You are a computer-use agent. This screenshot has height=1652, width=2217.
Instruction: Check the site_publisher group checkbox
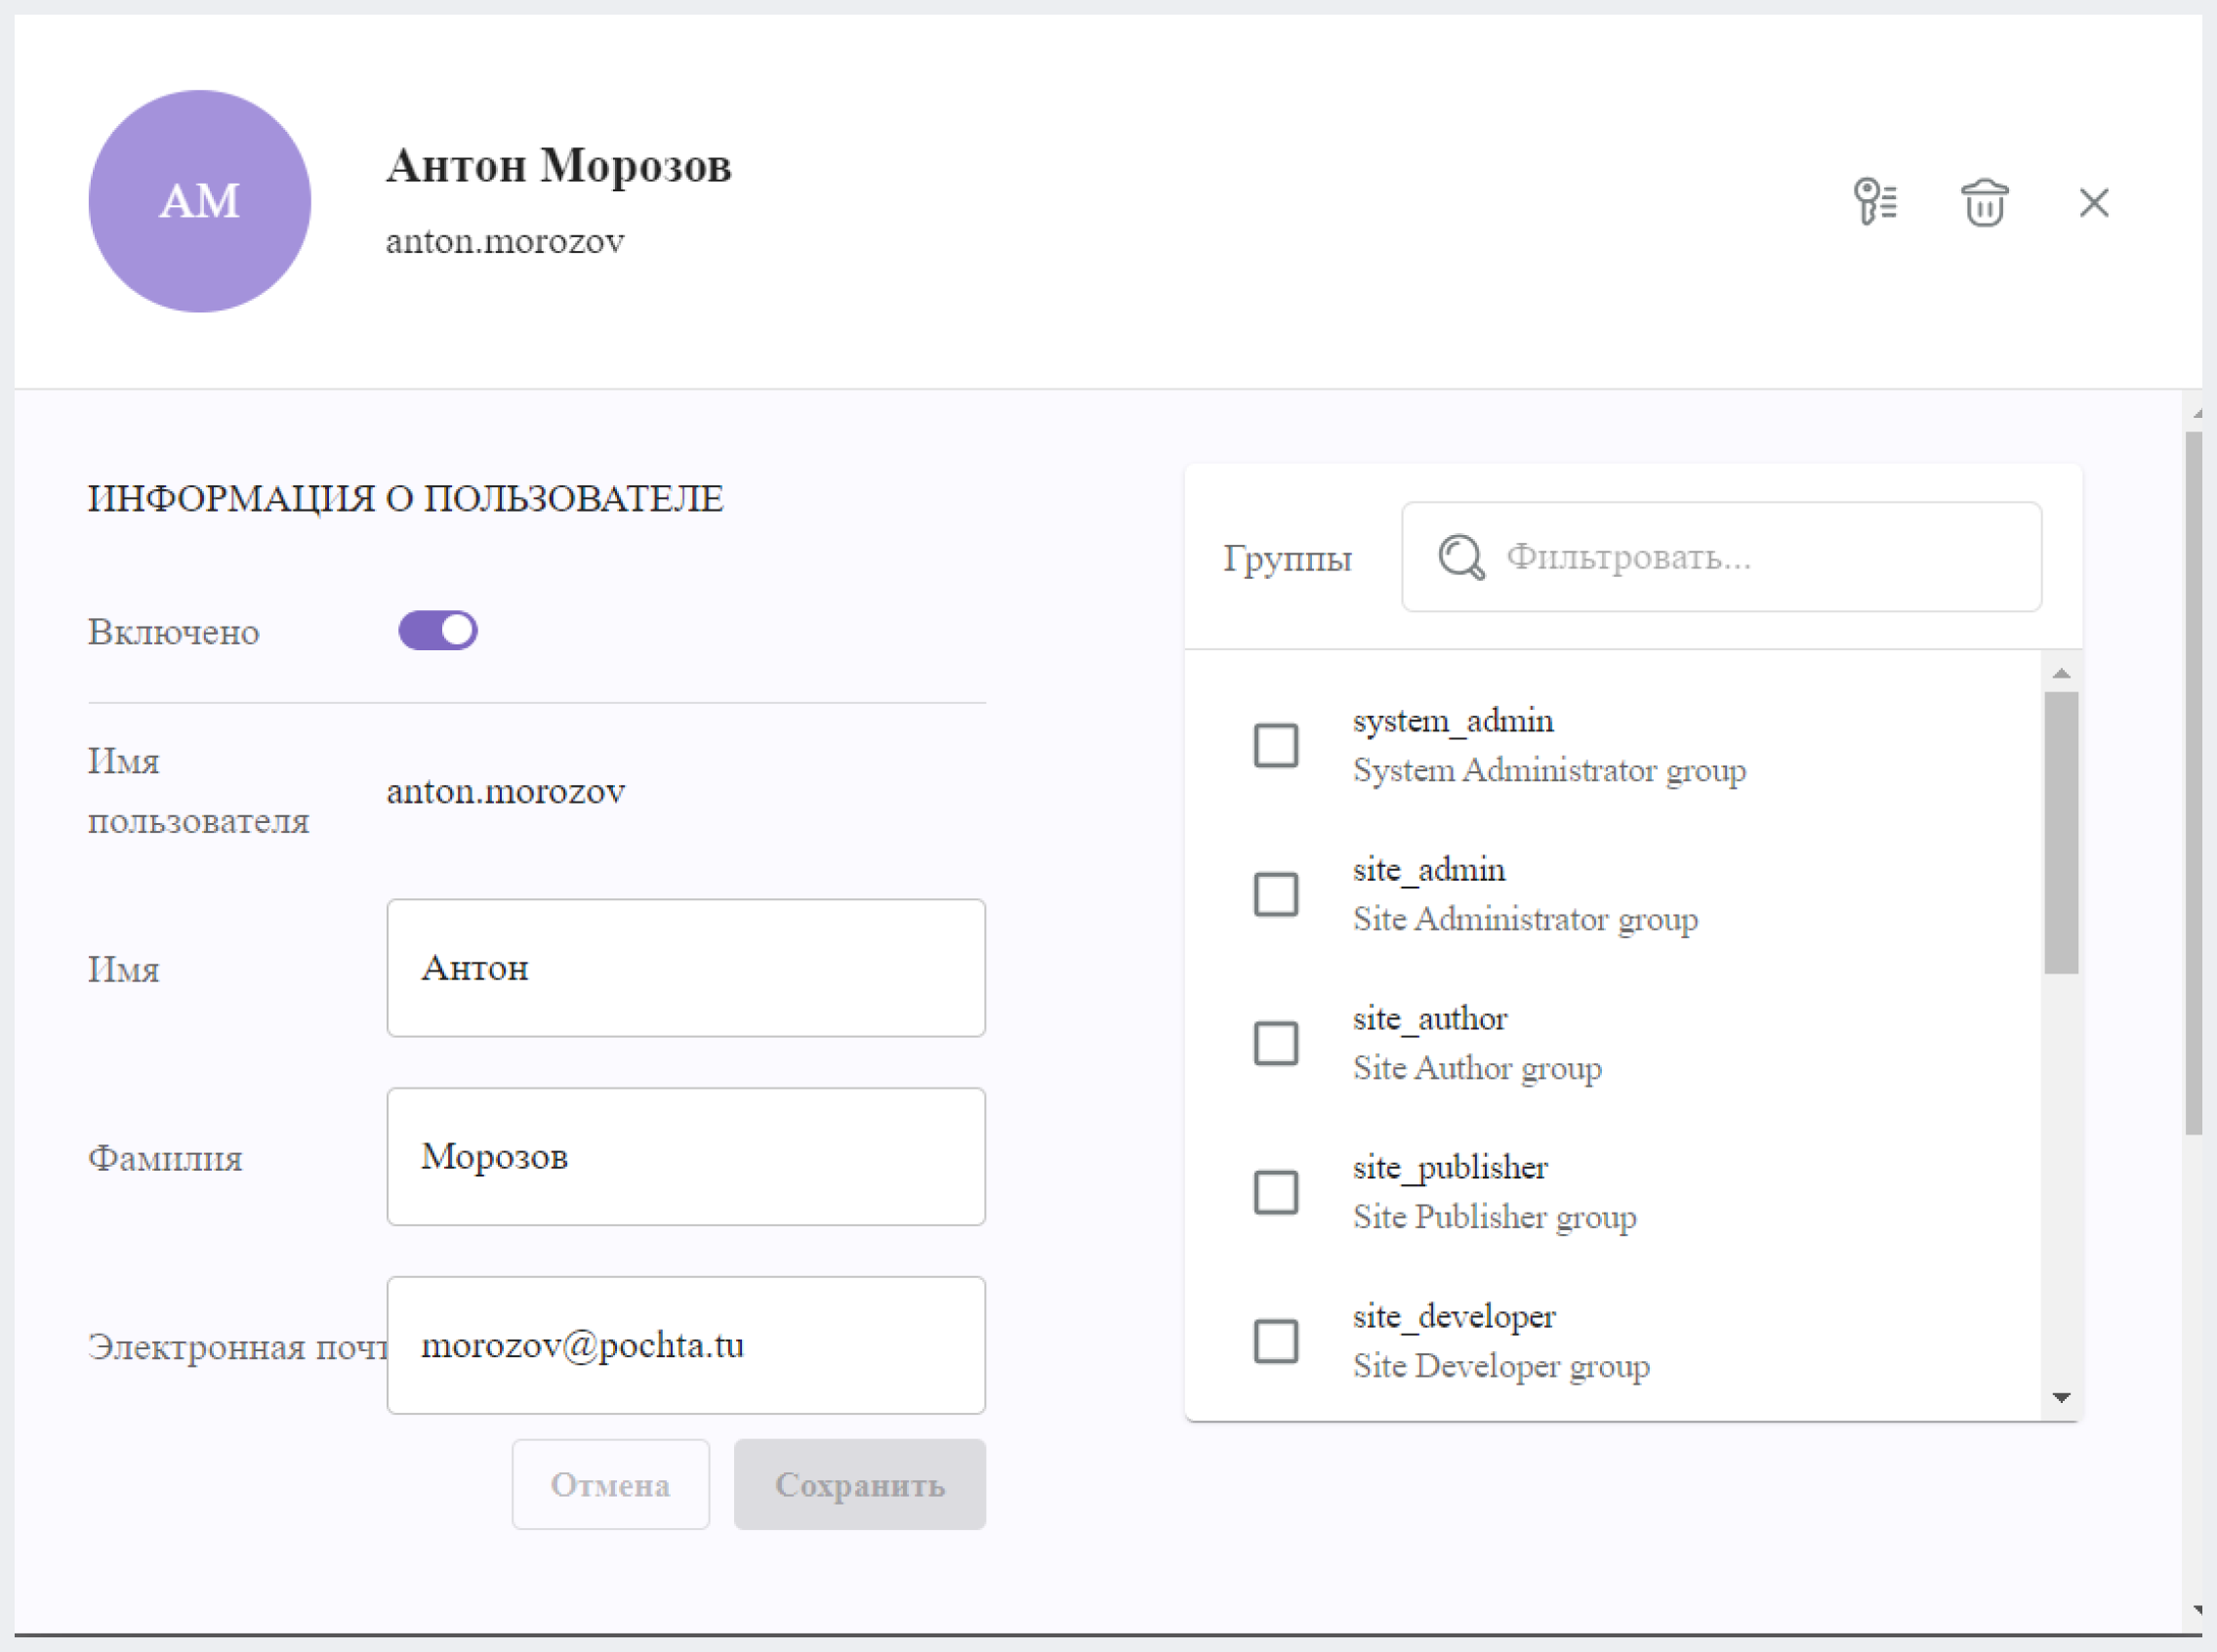tap(1276, 1192)
